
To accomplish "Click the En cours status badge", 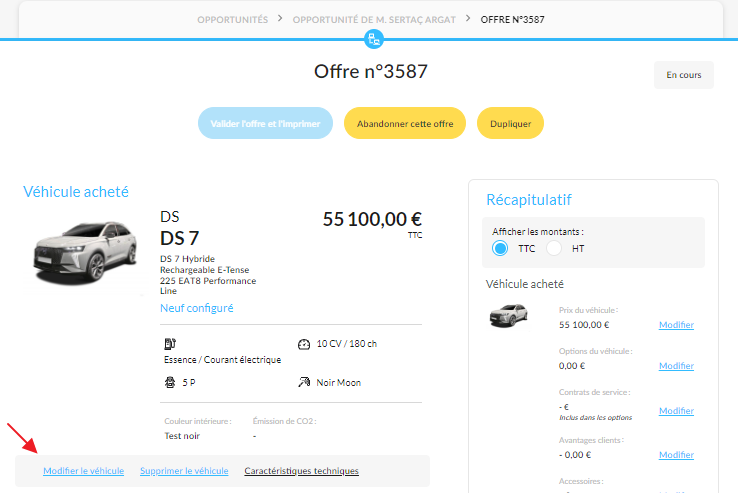I will [x=683, y=75].
